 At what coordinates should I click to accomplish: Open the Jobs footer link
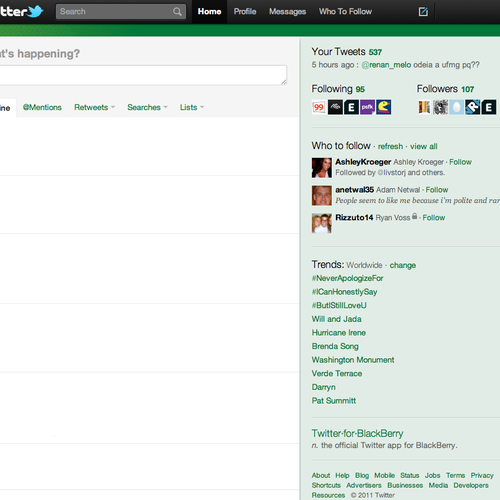click(432, 475)
